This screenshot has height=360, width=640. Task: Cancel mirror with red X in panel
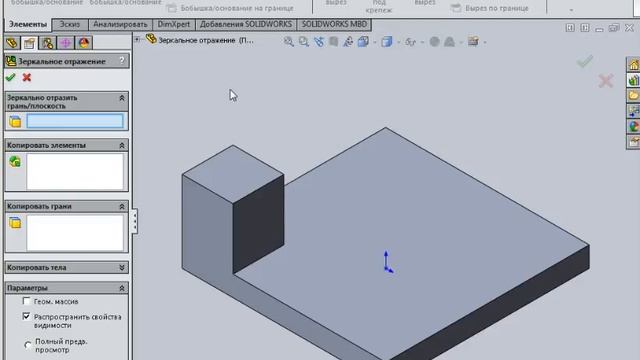tap(27, 77)
